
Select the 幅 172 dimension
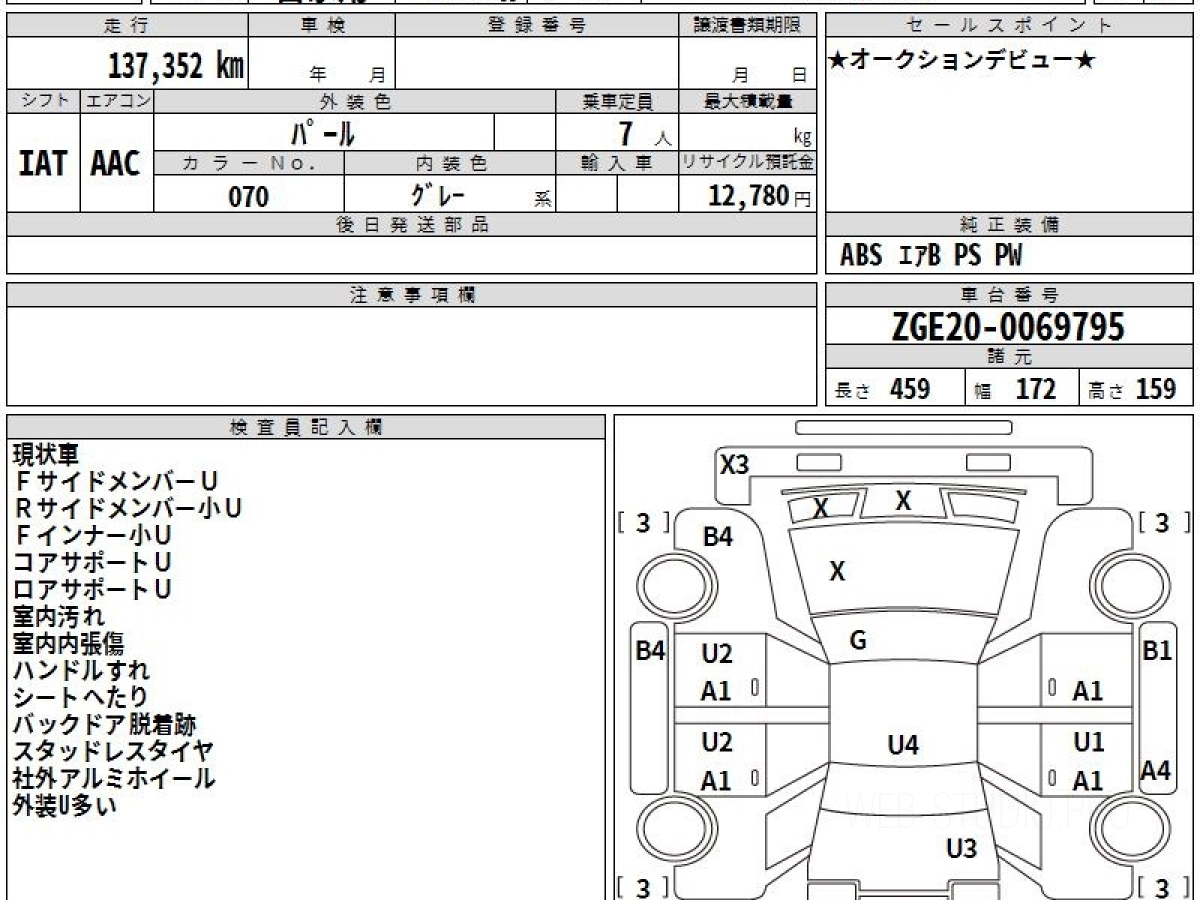tap(1015, 389)
